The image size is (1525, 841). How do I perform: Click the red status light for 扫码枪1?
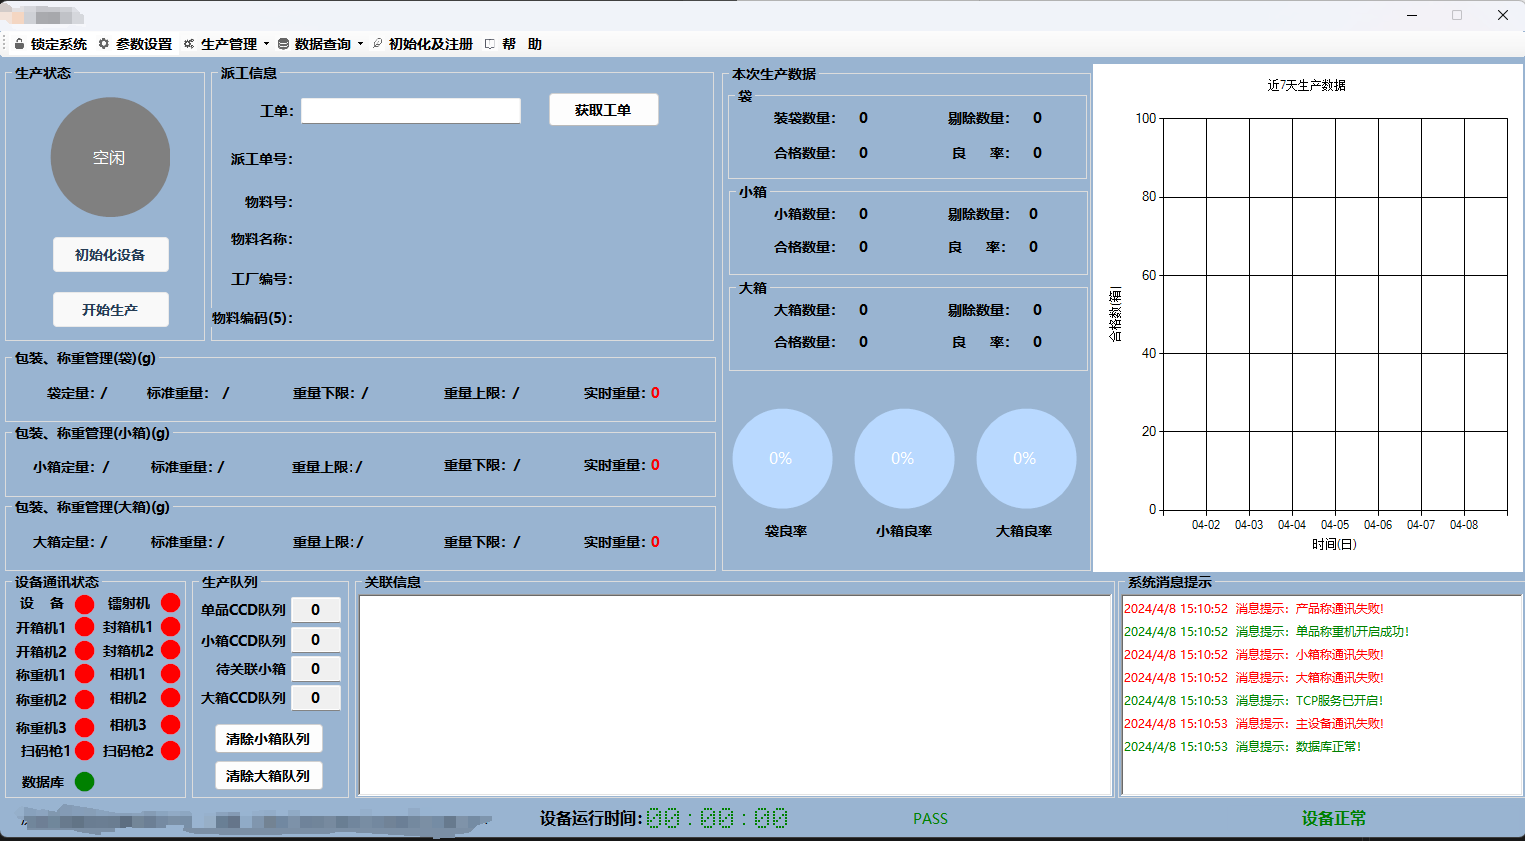(85, 751)
